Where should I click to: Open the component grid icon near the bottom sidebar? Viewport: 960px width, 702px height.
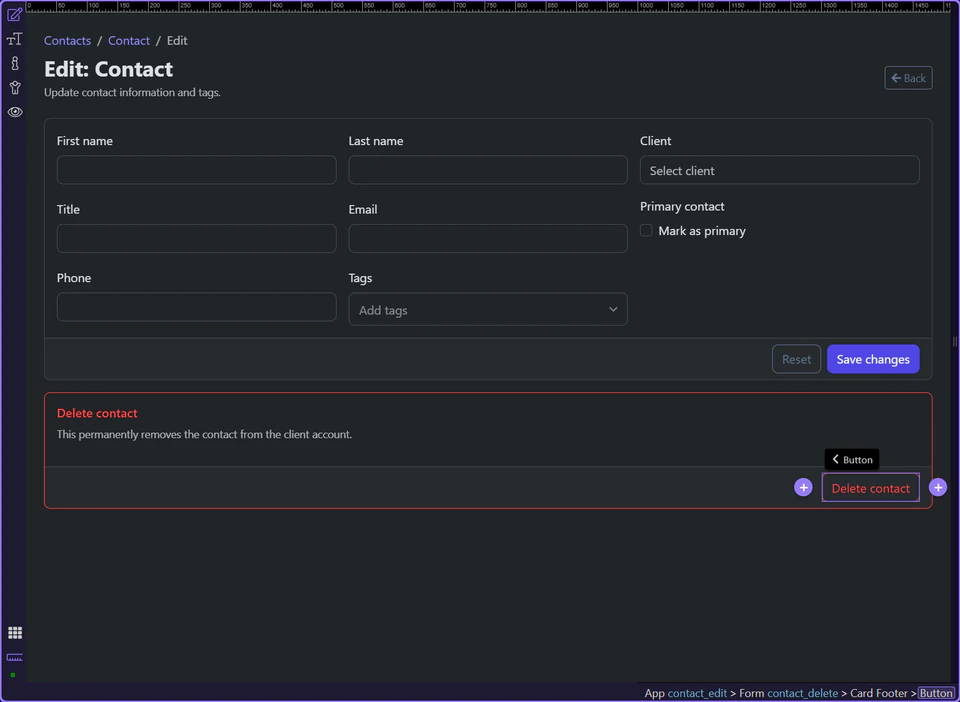click(14, 632)
